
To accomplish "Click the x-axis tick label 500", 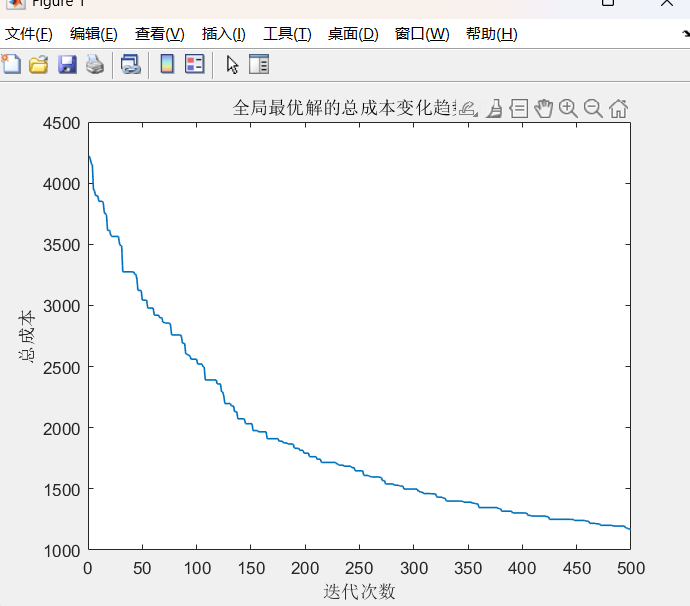I will [x=631, y=568].
